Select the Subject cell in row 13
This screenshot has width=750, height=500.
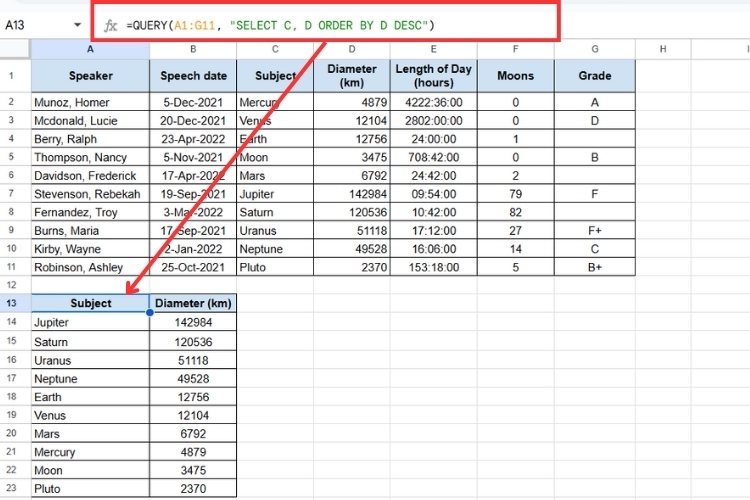(90, 303)
